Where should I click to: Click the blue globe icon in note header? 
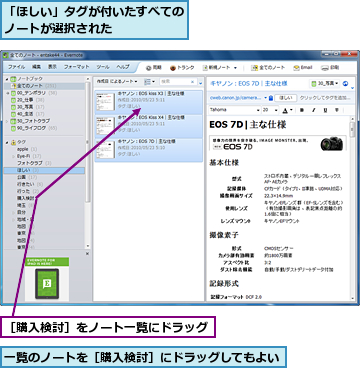click(346, 83)
